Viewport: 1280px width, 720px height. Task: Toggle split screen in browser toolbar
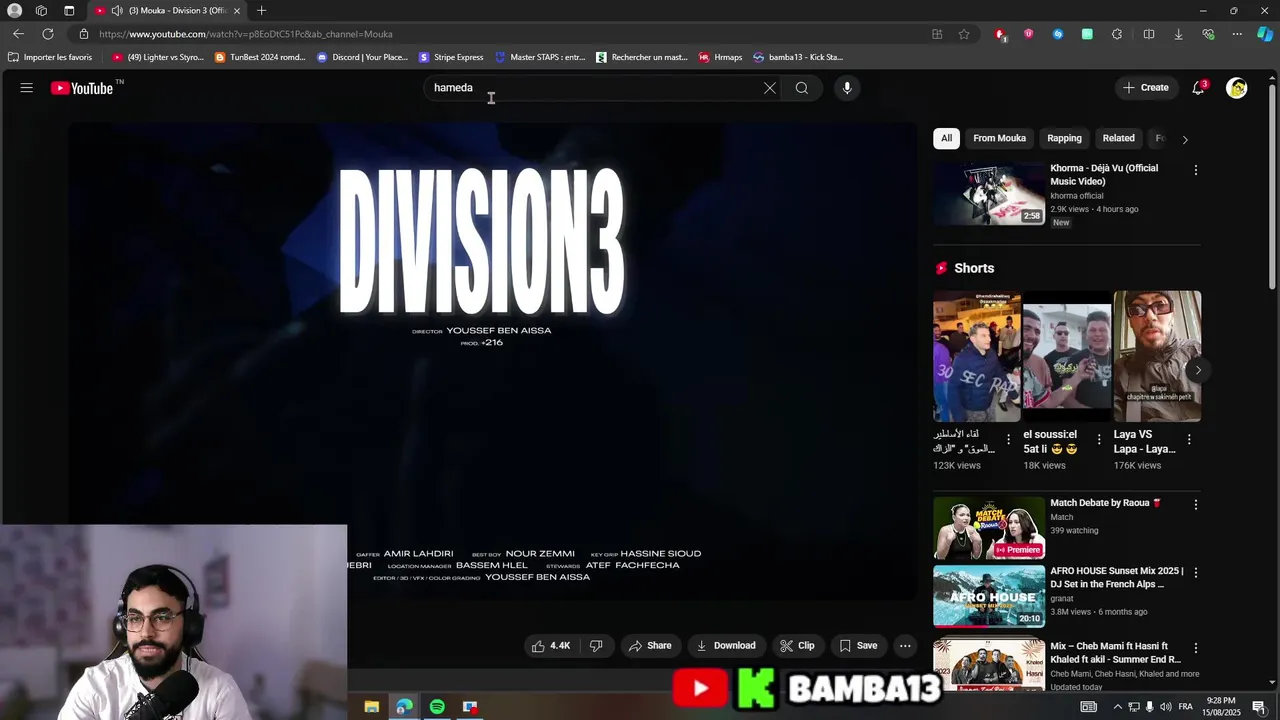[1149, 34]
